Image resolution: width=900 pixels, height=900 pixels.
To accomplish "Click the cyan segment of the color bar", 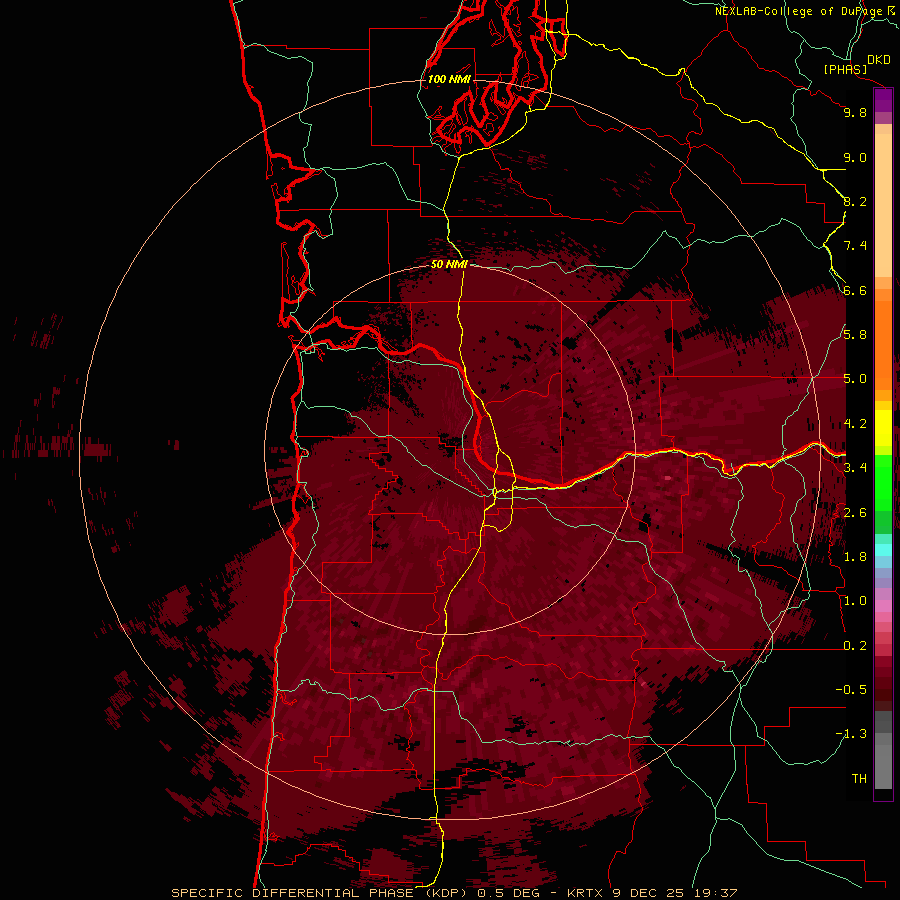I will [883, 550].
